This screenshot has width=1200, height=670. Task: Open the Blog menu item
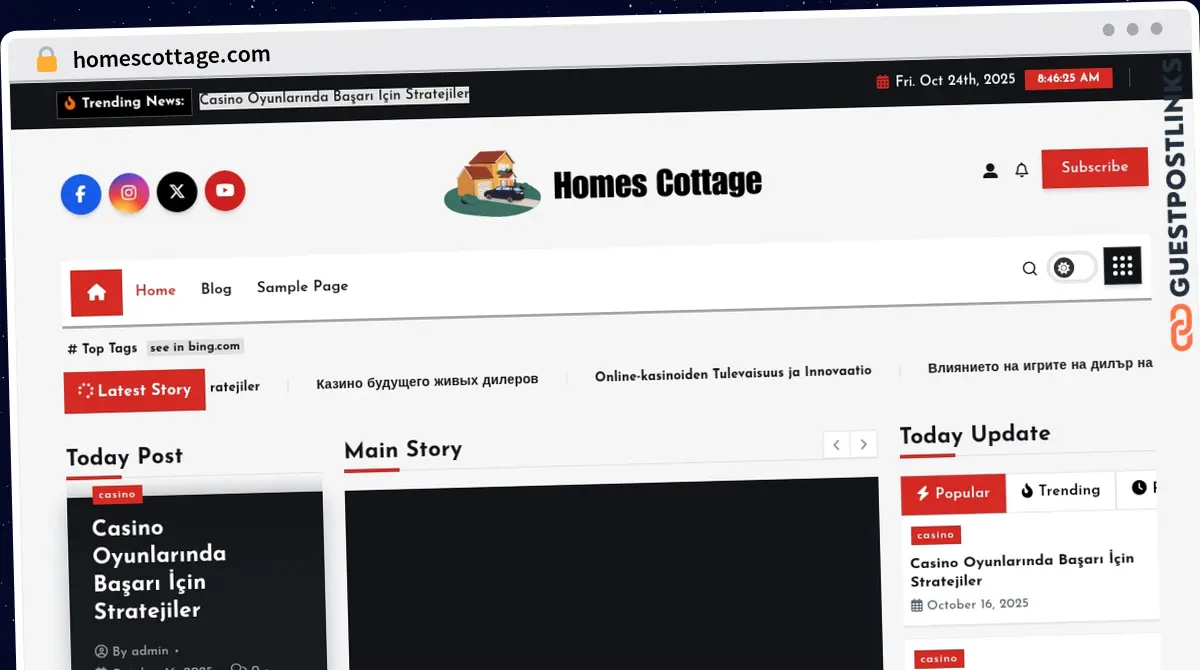(216, 288)
